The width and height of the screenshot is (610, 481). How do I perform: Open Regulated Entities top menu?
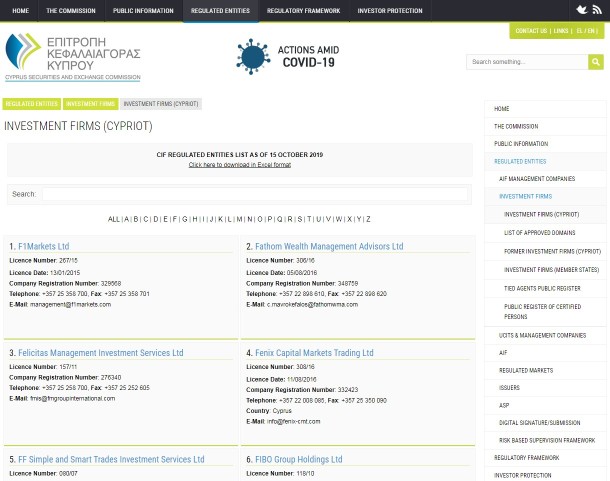220,11
